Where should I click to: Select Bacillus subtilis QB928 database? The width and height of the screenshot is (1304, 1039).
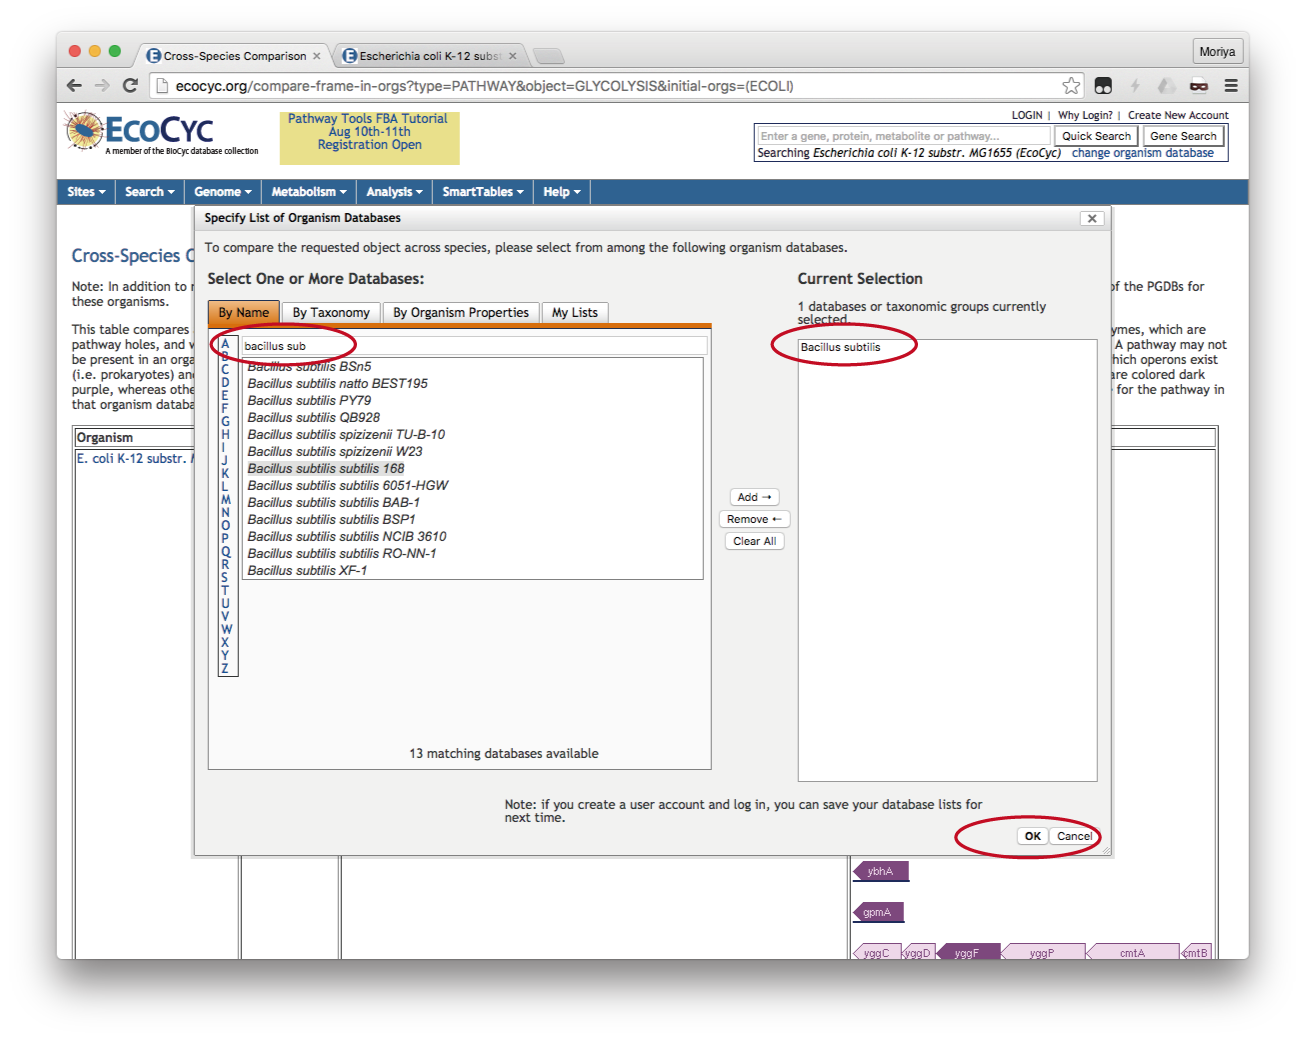(x=314, y=418)
